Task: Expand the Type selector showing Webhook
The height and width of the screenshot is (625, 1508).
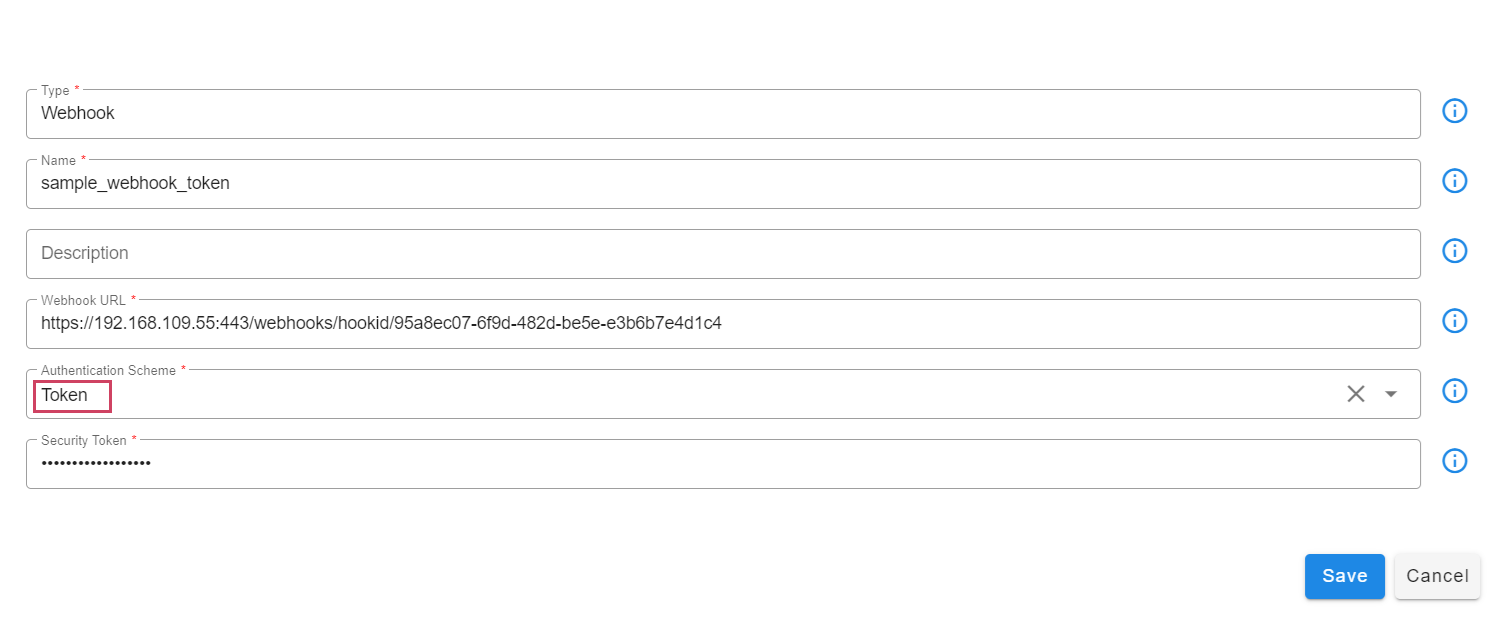Action: (x=700, y=113)
